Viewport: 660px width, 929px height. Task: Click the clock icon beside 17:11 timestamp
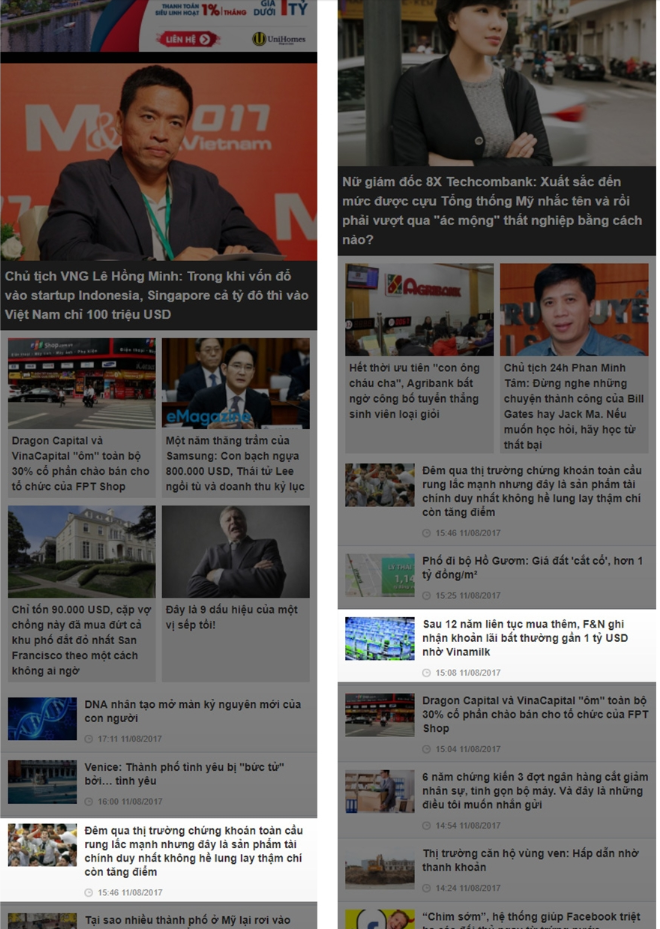pyautogui.click(x=89, y=739)
